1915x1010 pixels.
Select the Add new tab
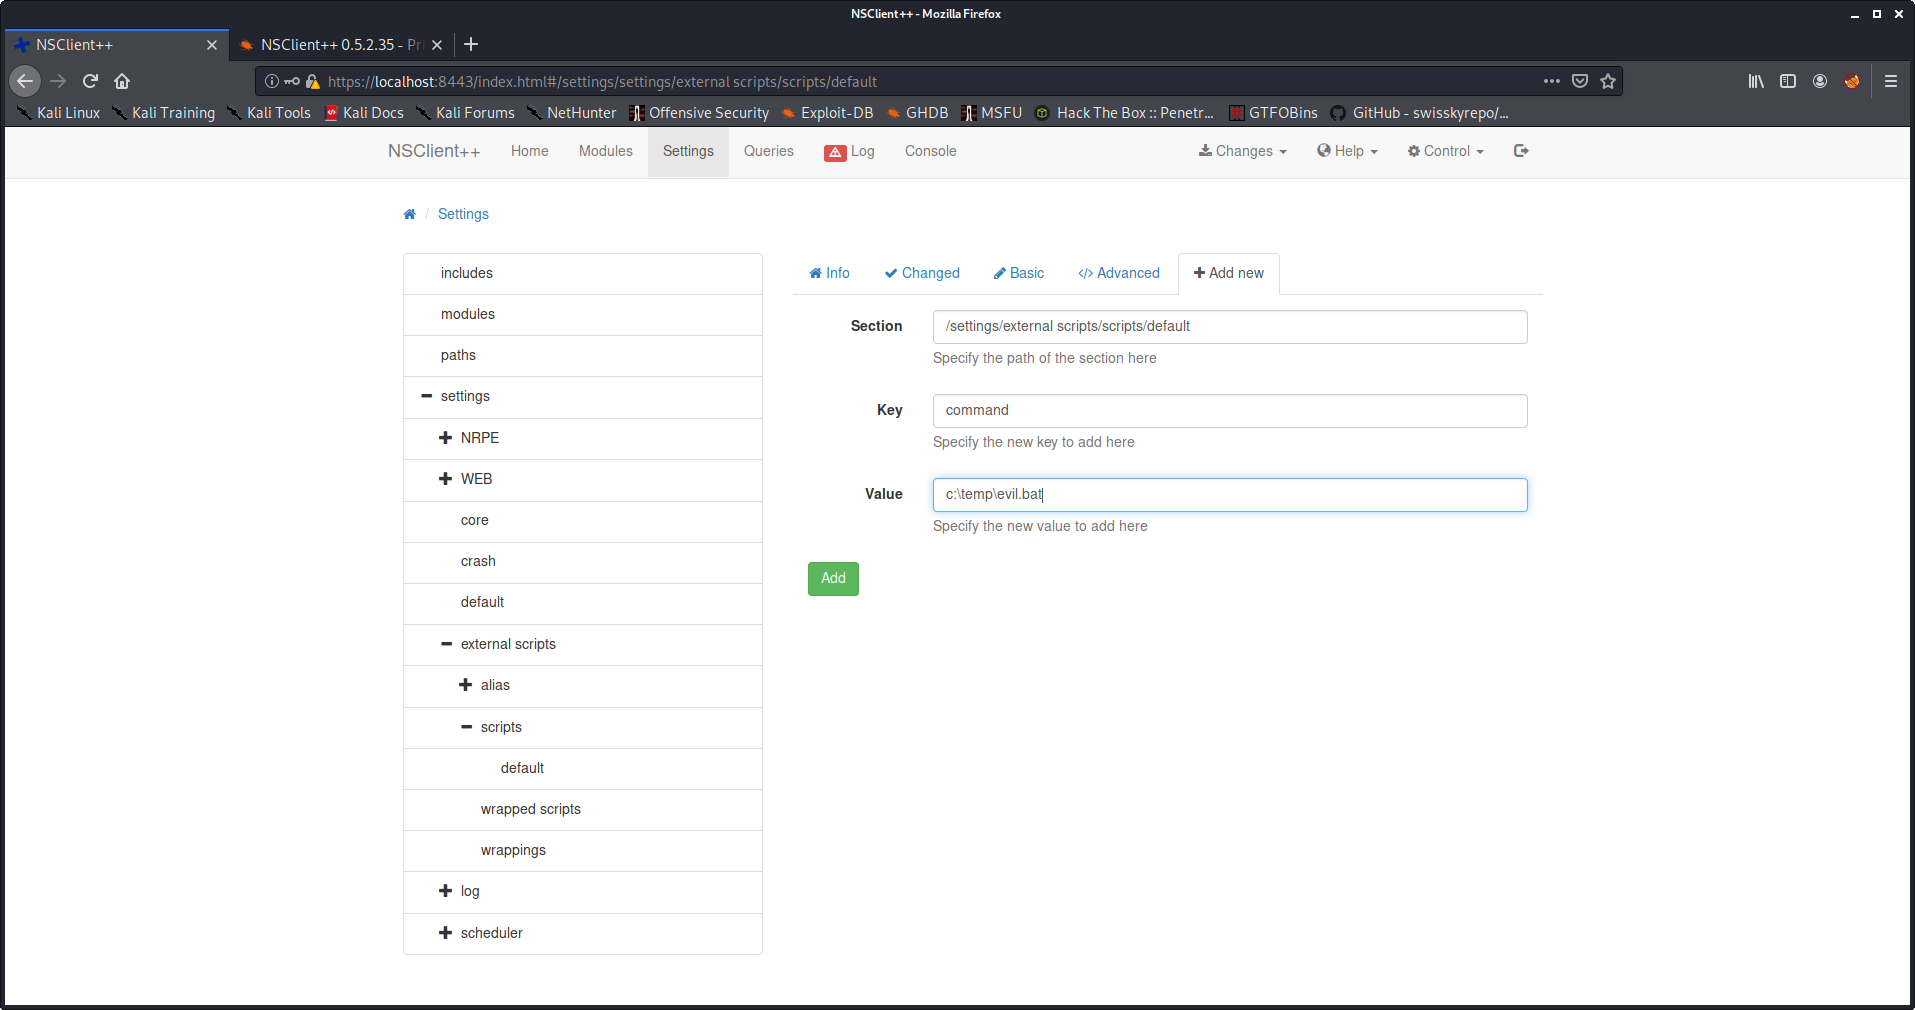pos(1229,273)
